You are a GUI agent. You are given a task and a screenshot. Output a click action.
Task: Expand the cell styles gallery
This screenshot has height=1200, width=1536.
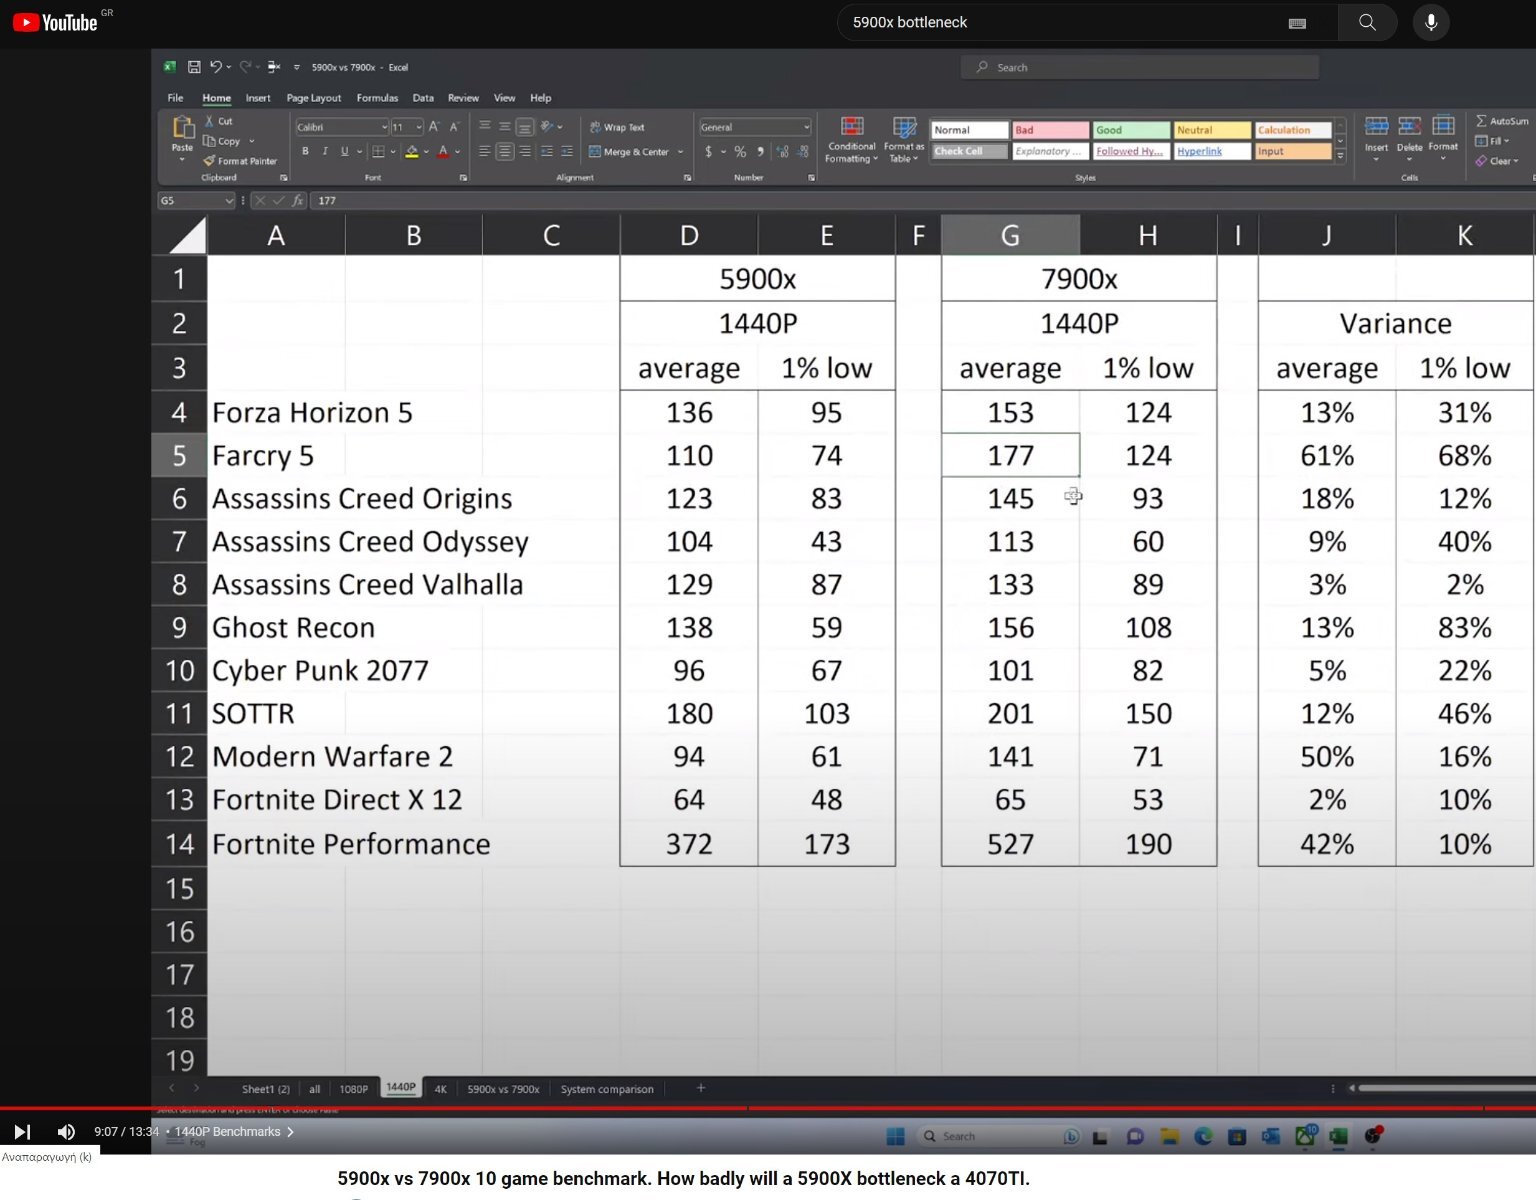(1340, 155)
